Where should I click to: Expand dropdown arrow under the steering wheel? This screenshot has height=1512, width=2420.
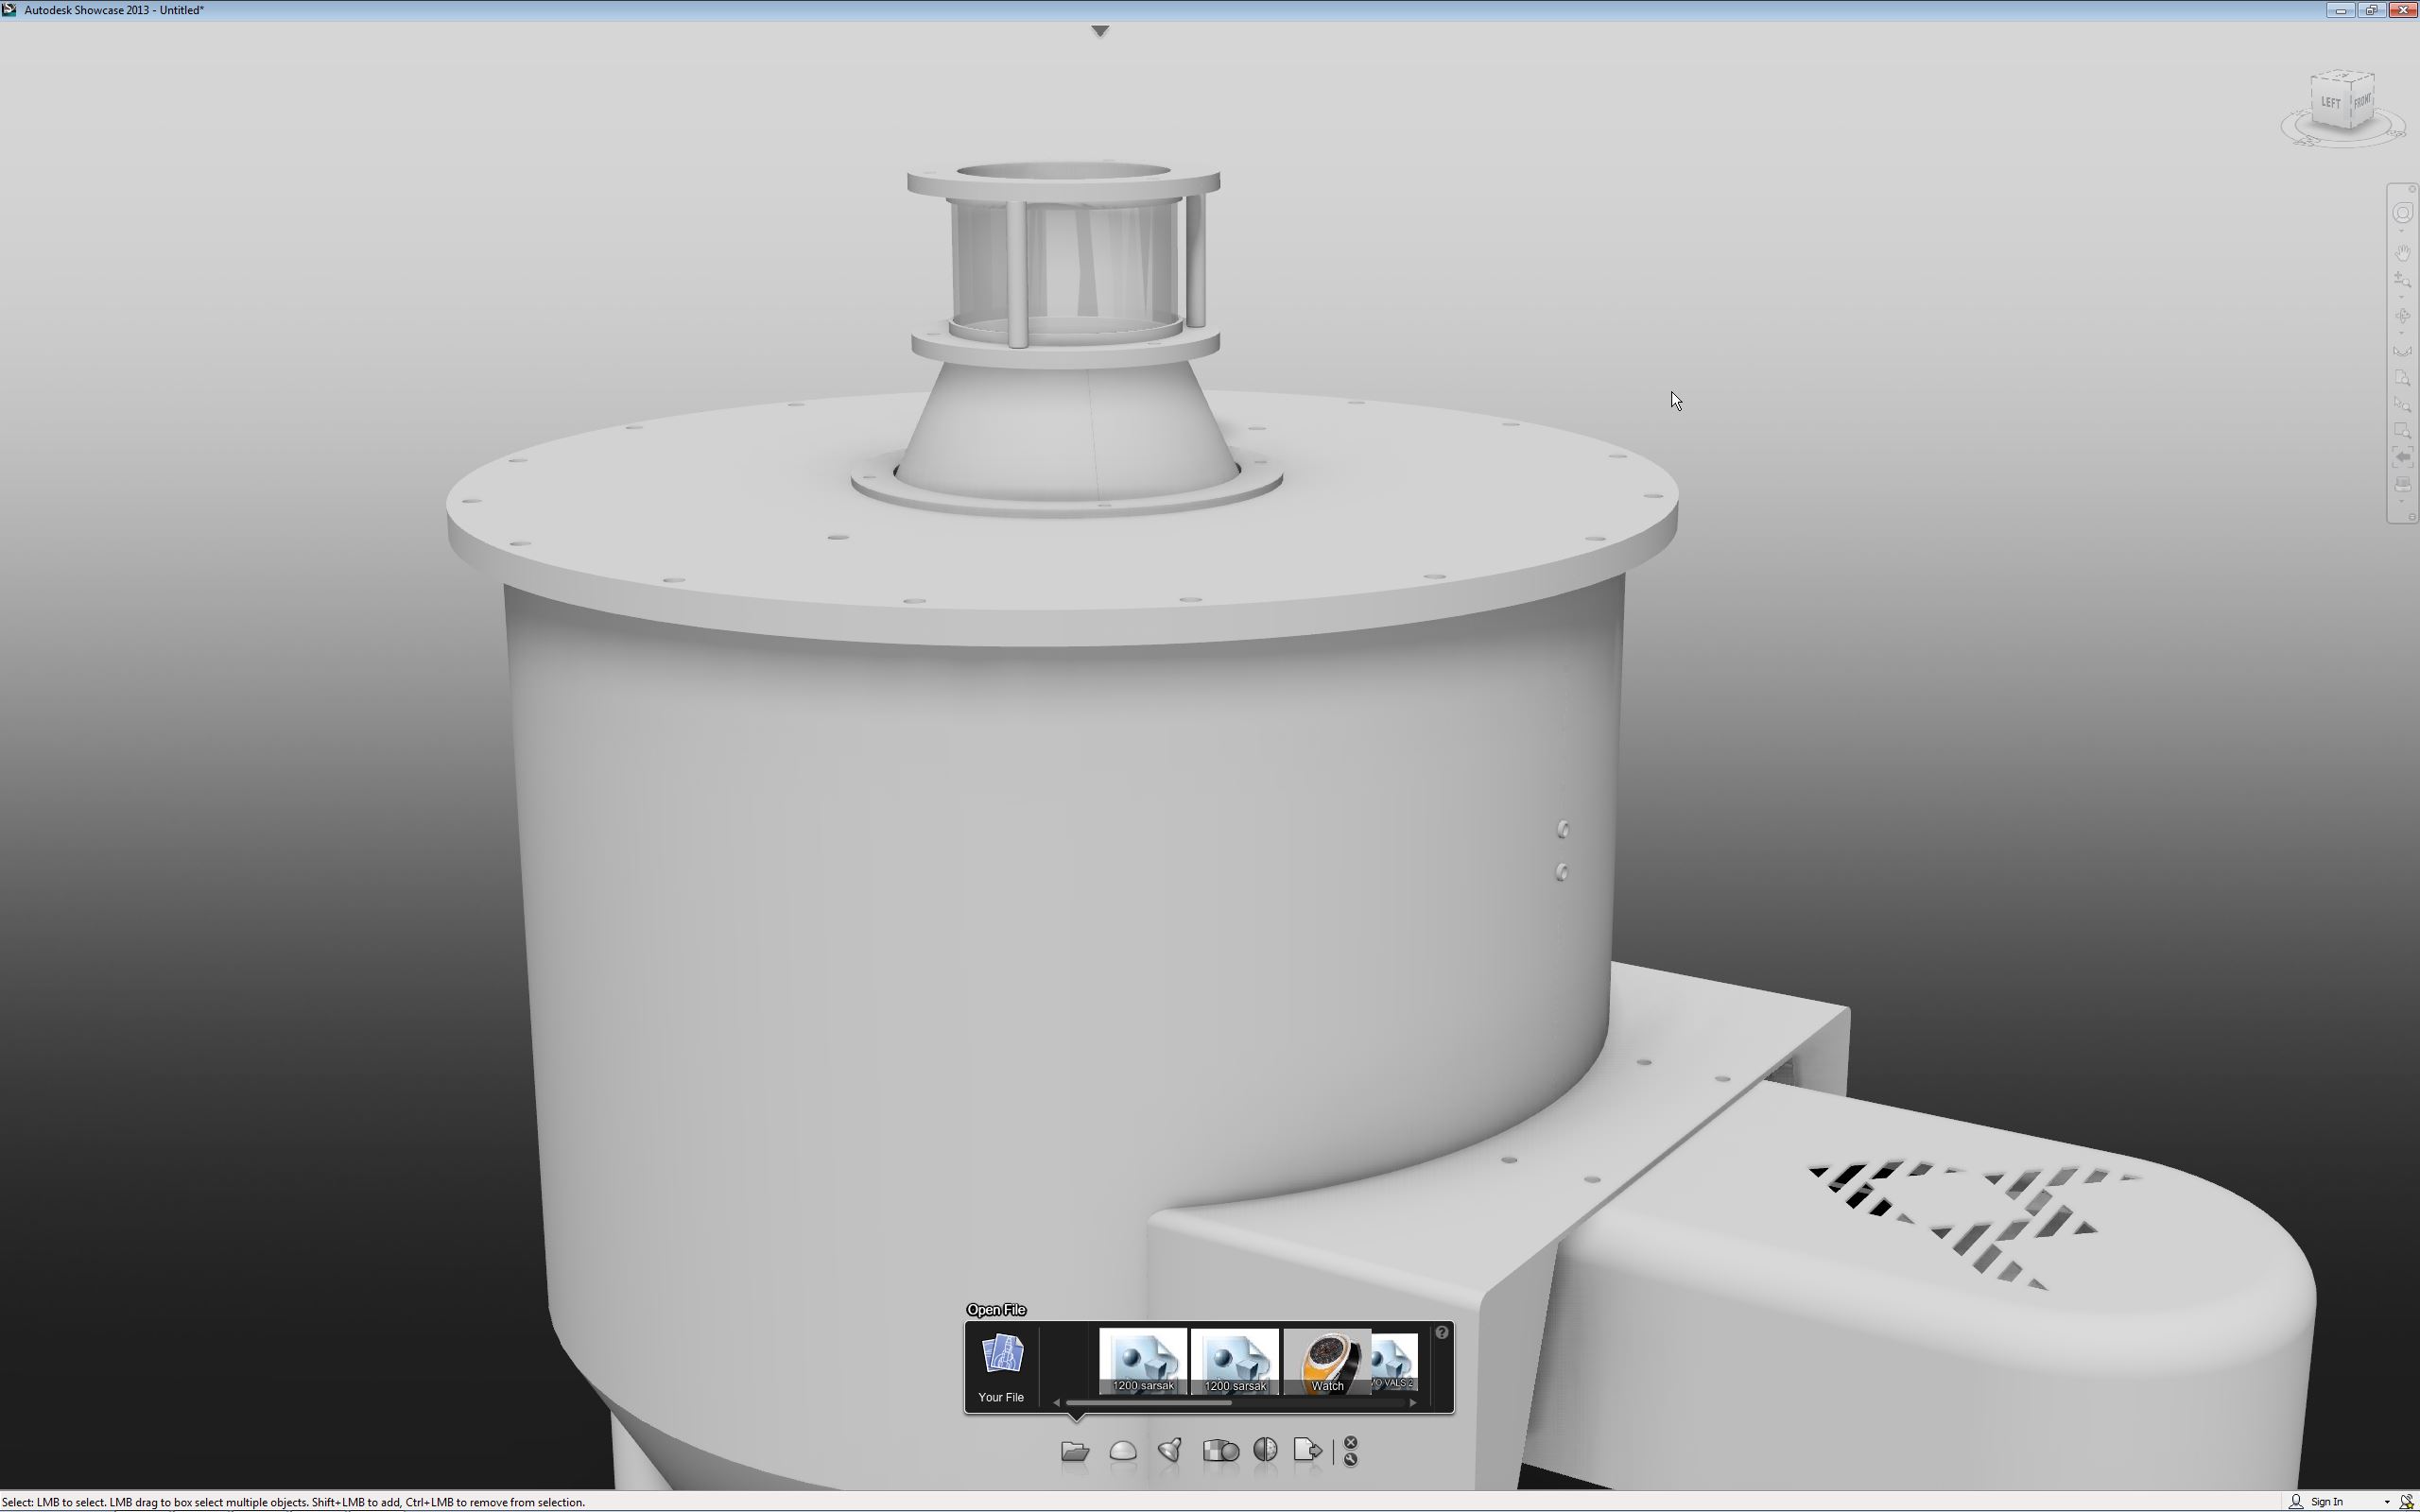2402,232
